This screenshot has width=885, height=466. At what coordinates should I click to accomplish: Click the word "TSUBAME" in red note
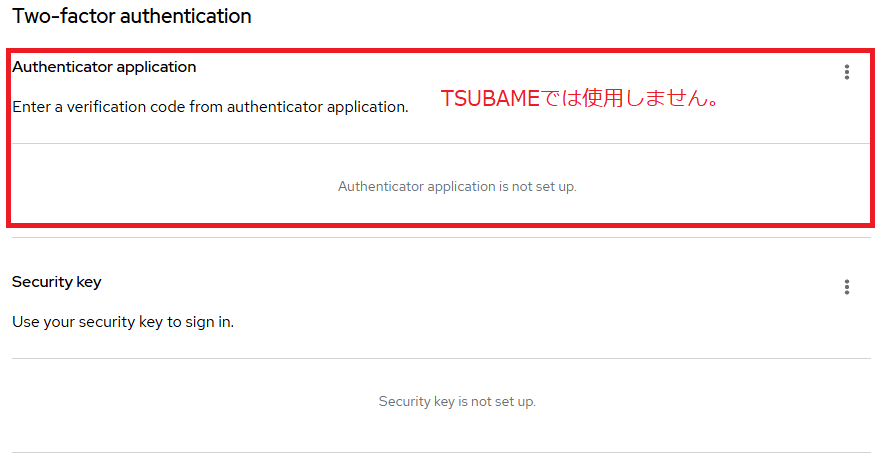pyautogui.click(x=490, y=100)
